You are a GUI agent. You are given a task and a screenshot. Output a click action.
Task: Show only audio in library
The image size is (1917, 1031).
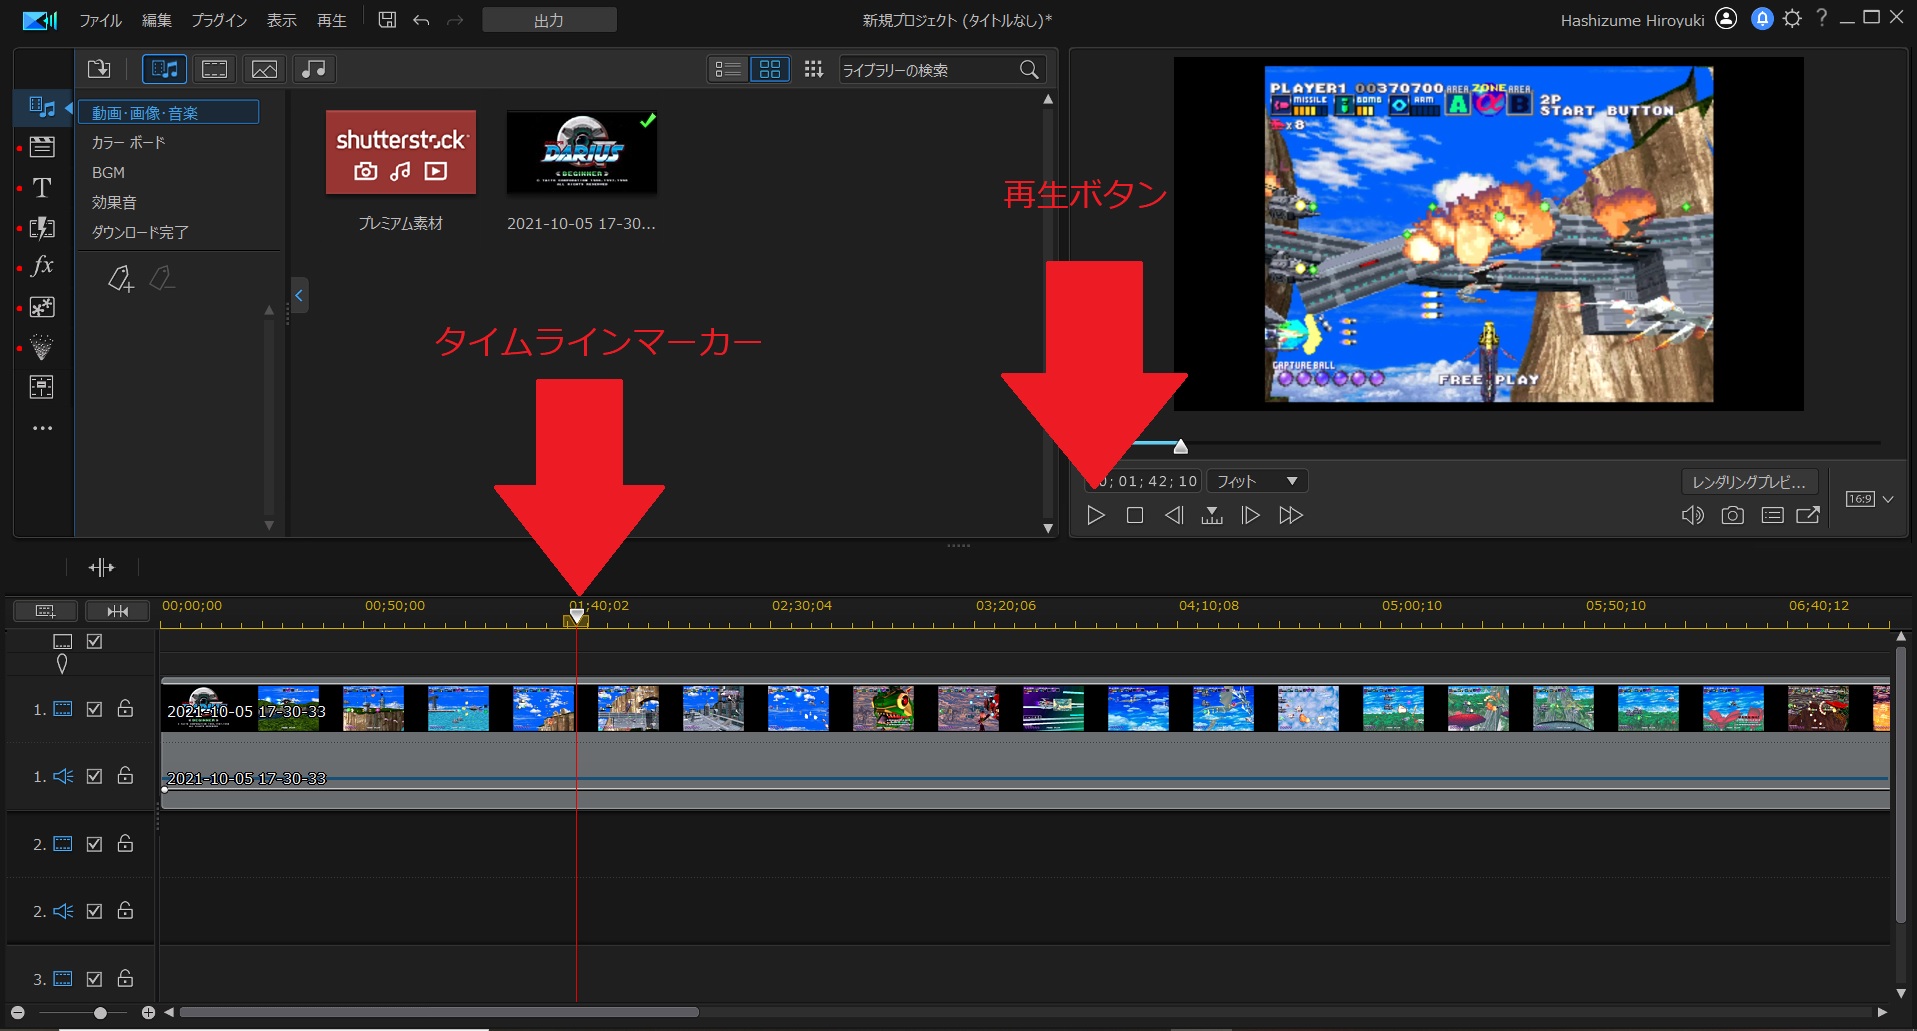pos(313,69)
